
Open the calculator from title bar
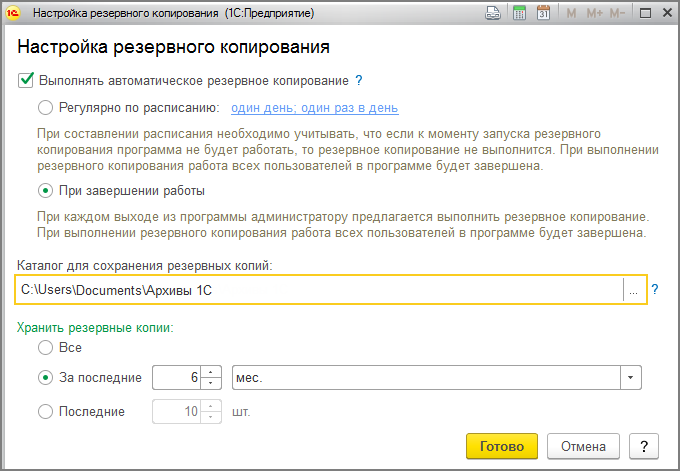[519, 14]
